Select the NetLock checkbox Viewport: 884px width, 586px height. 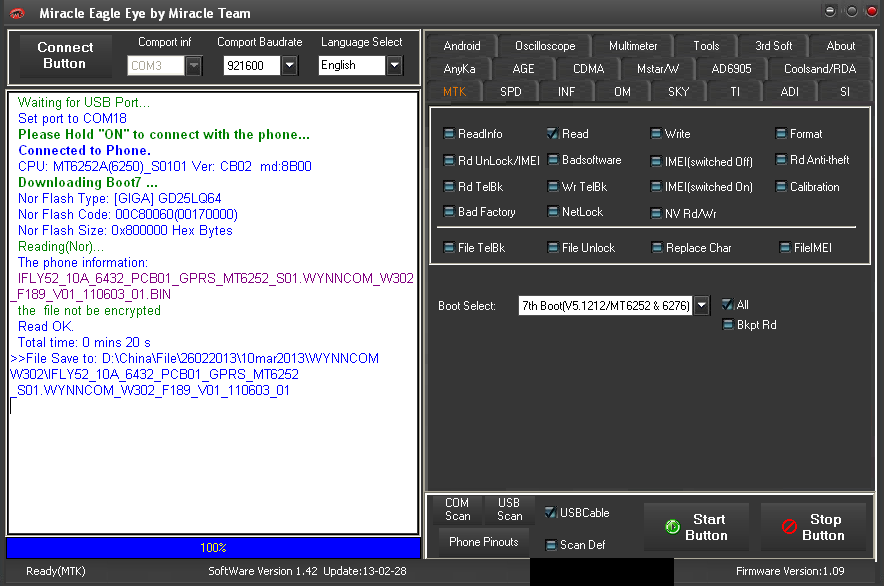(x=553, y=212)
